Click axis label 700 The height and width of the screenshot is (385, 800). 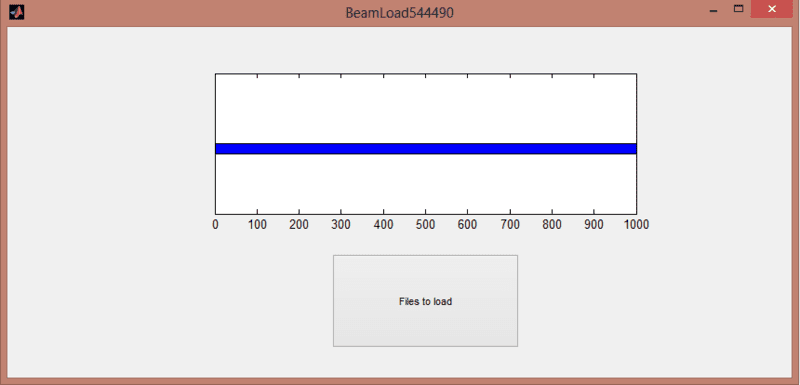click(510, 225)
